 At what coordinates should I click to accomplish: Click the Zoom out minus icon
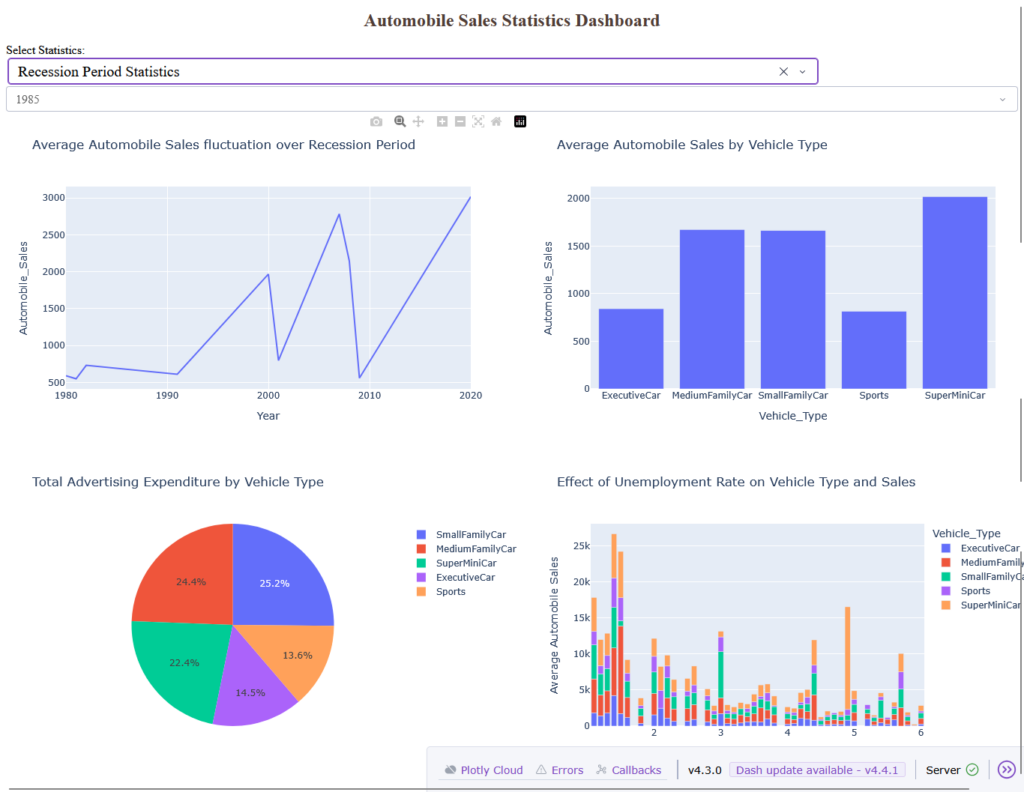point(460,121)
